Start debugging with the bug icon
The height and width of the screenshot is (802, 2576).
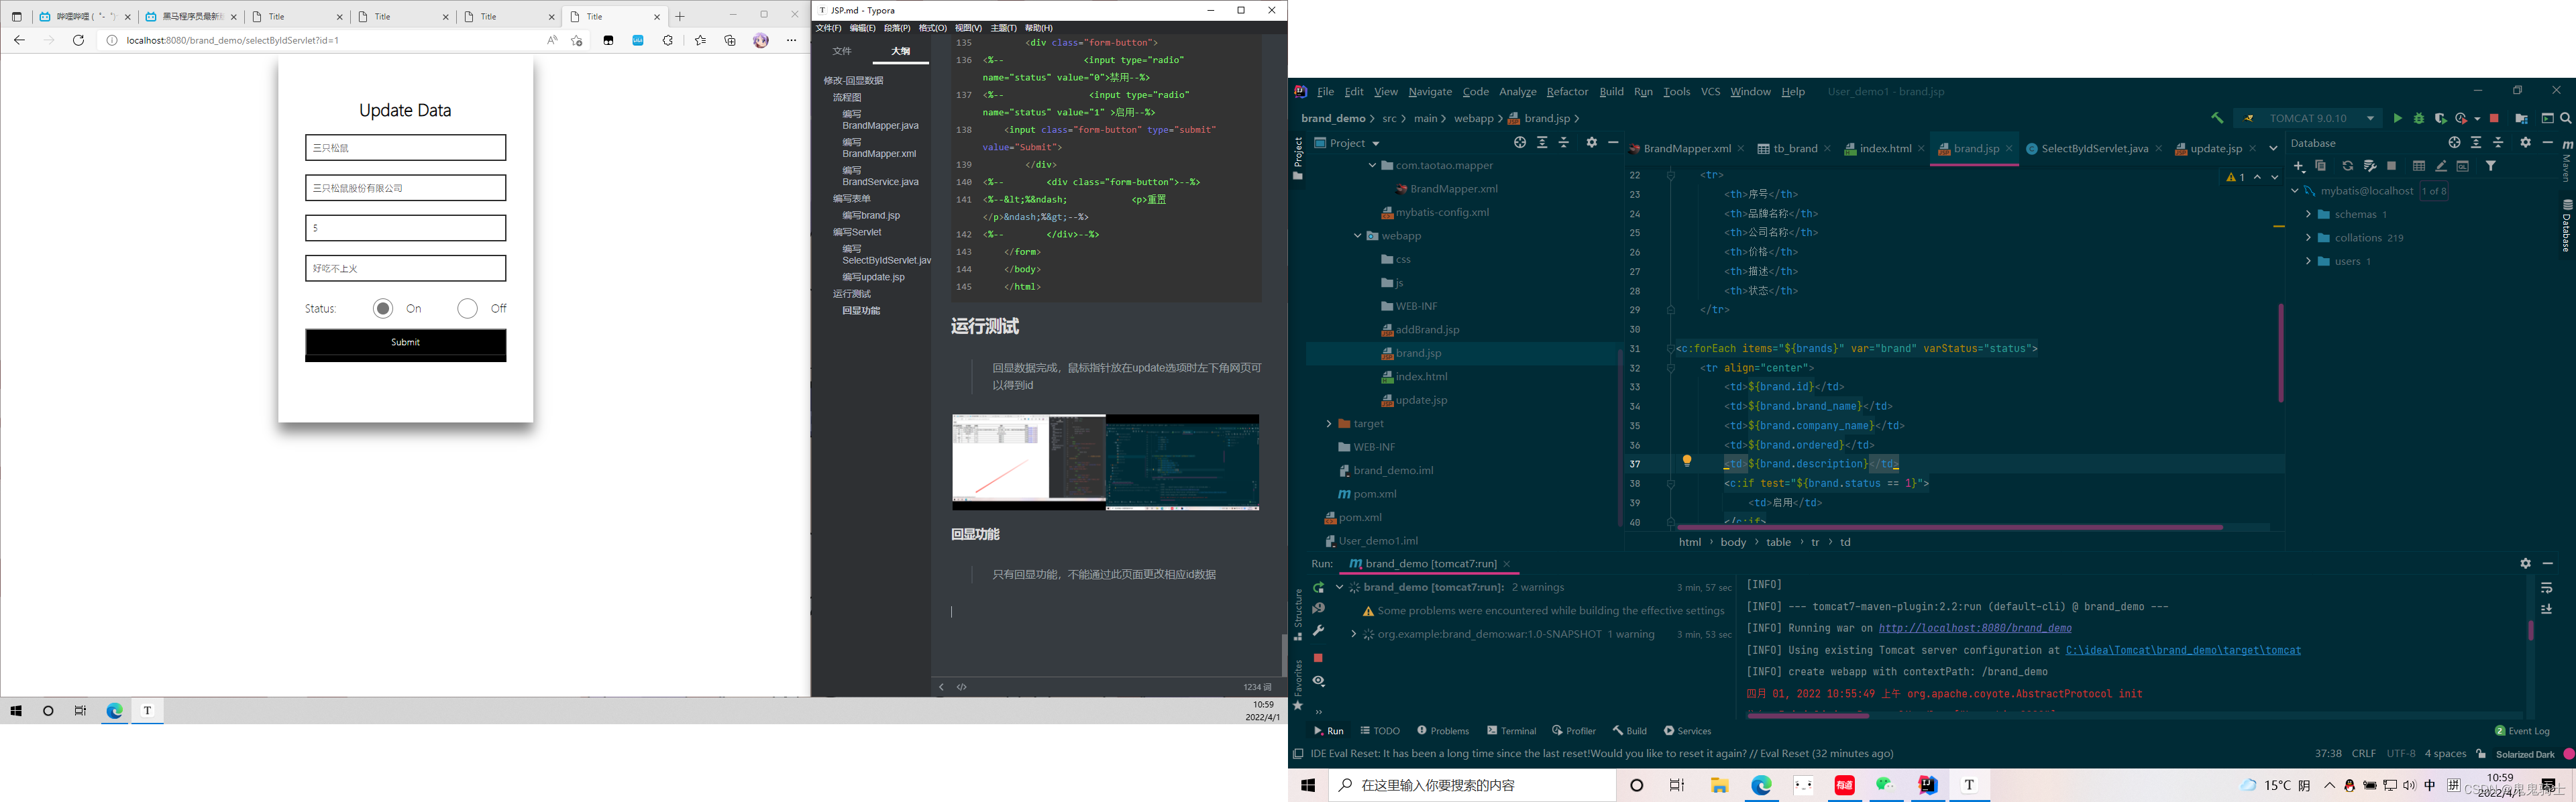2419,118
